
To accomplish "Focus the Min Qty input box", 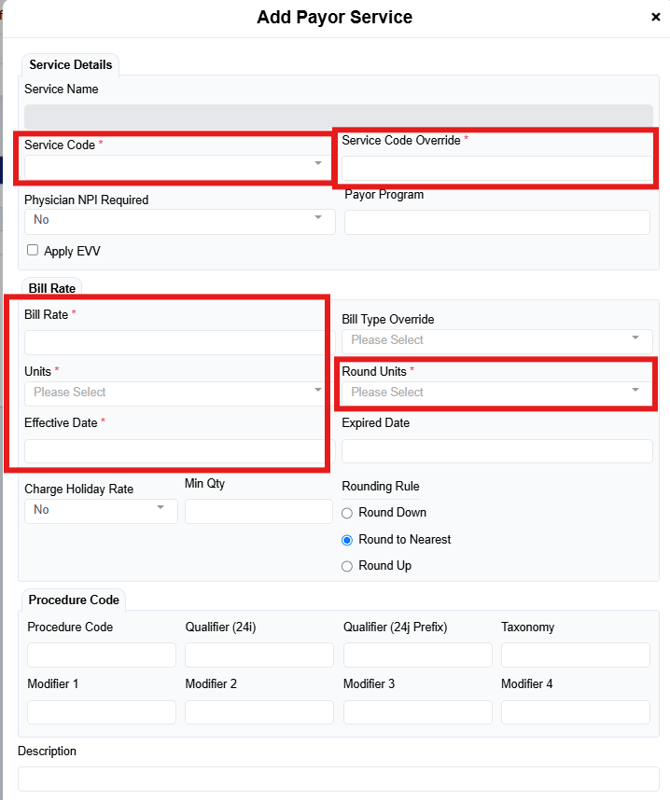I will (x=258, y=511).
